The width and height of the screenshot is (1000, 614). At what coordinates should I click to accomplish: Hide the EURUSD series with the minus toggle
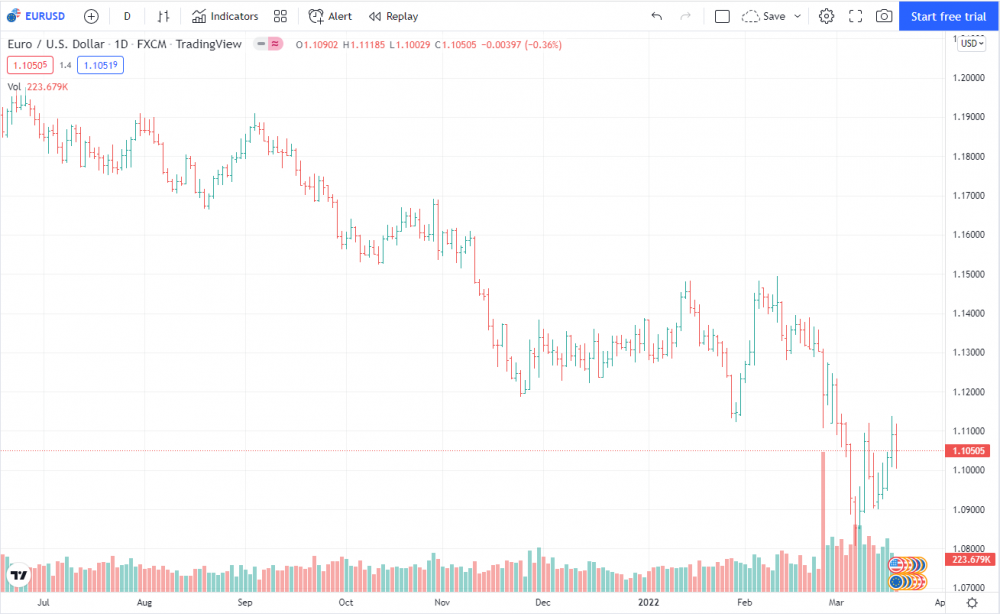tap(260, 44)
